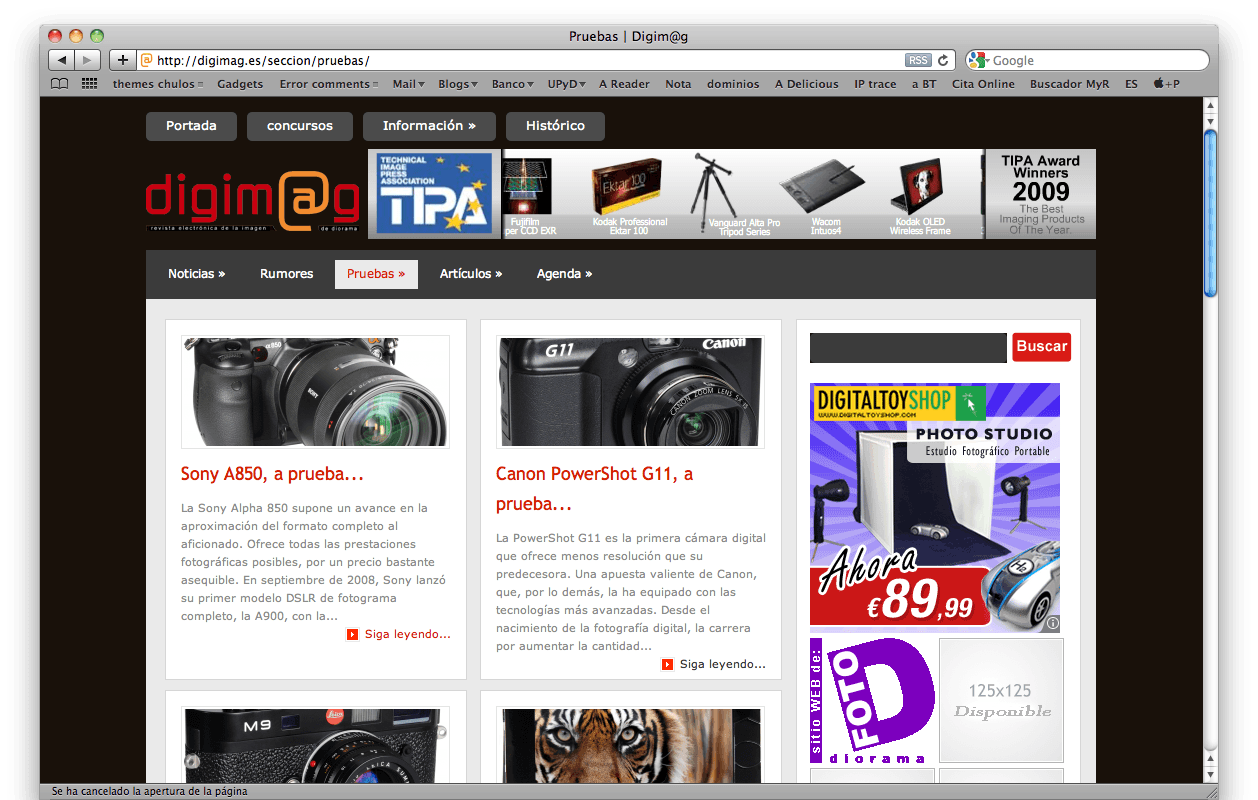
Task: Expand the Noticias » section menu
Action: coord(197,274)
